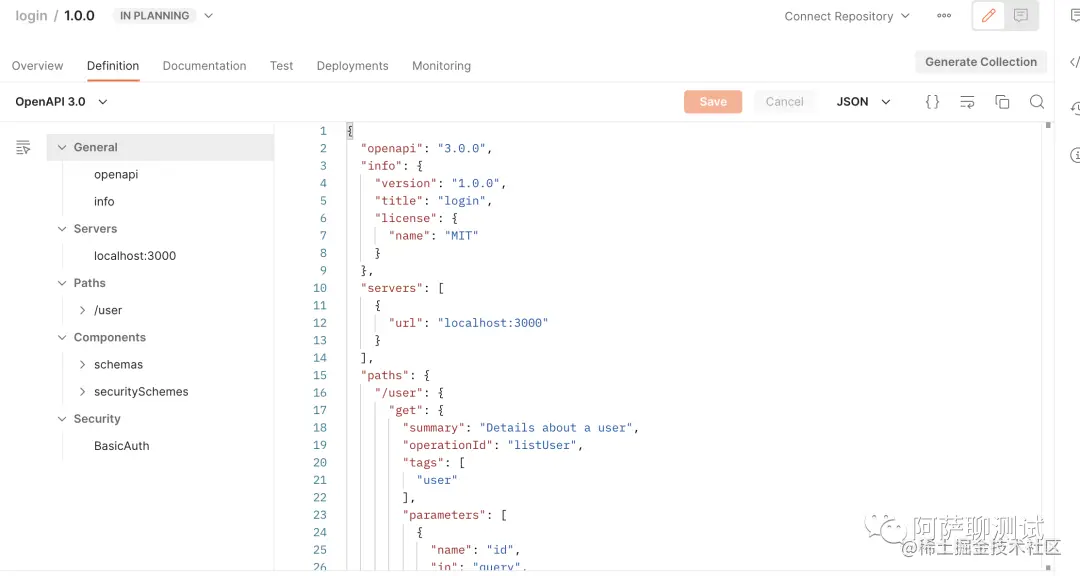
Task: Click the login breadcrumb link
Action: tap(31, 16)
